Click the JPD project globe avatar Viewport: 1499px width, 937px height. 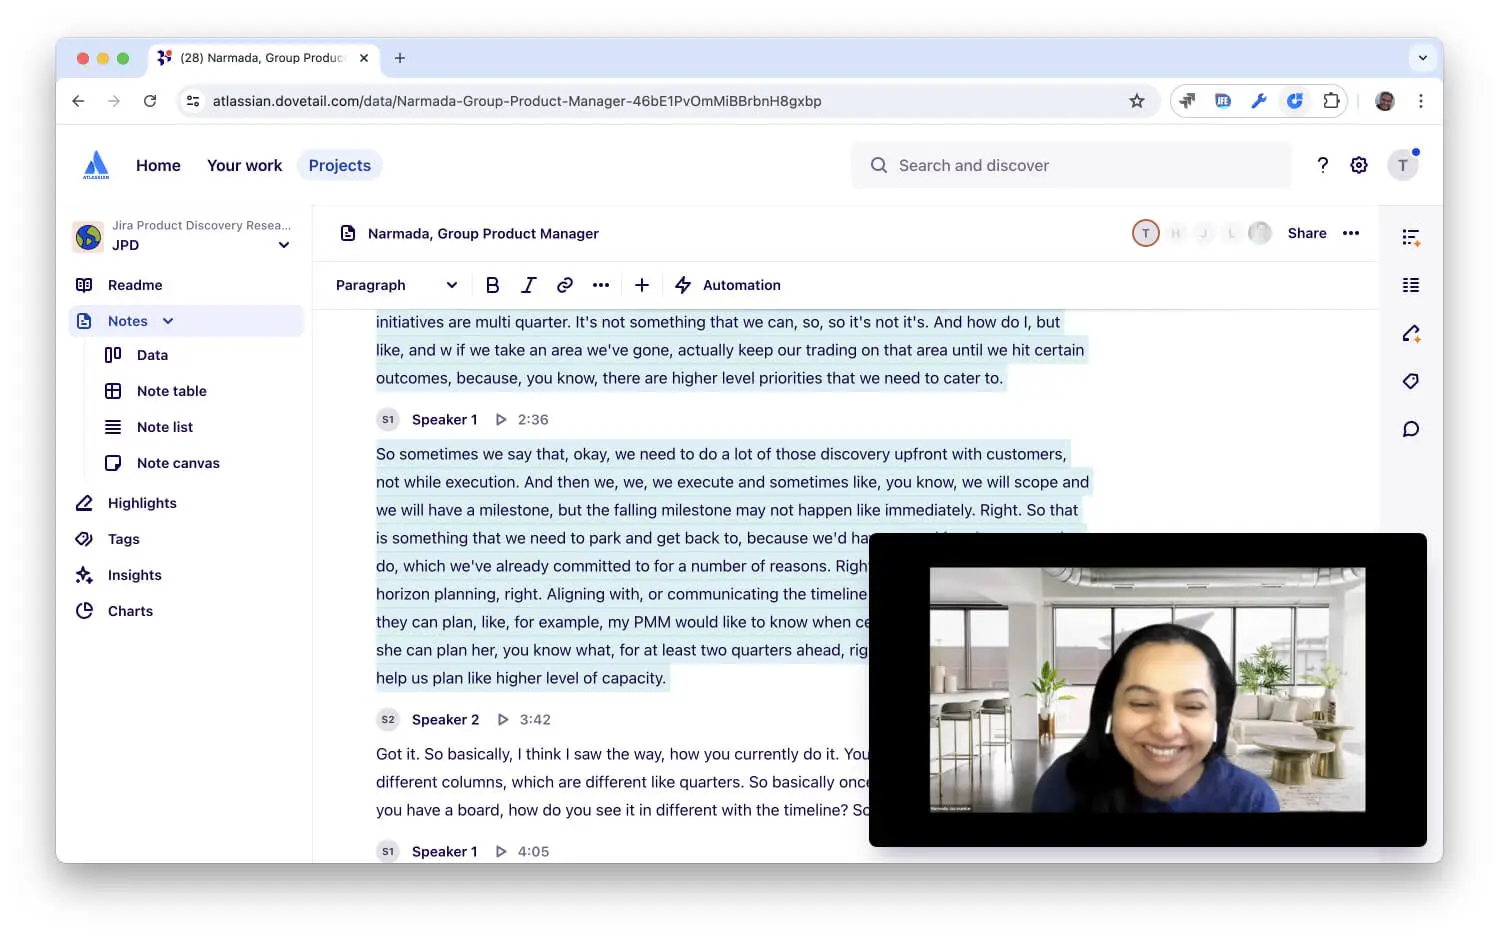[89, 236]
